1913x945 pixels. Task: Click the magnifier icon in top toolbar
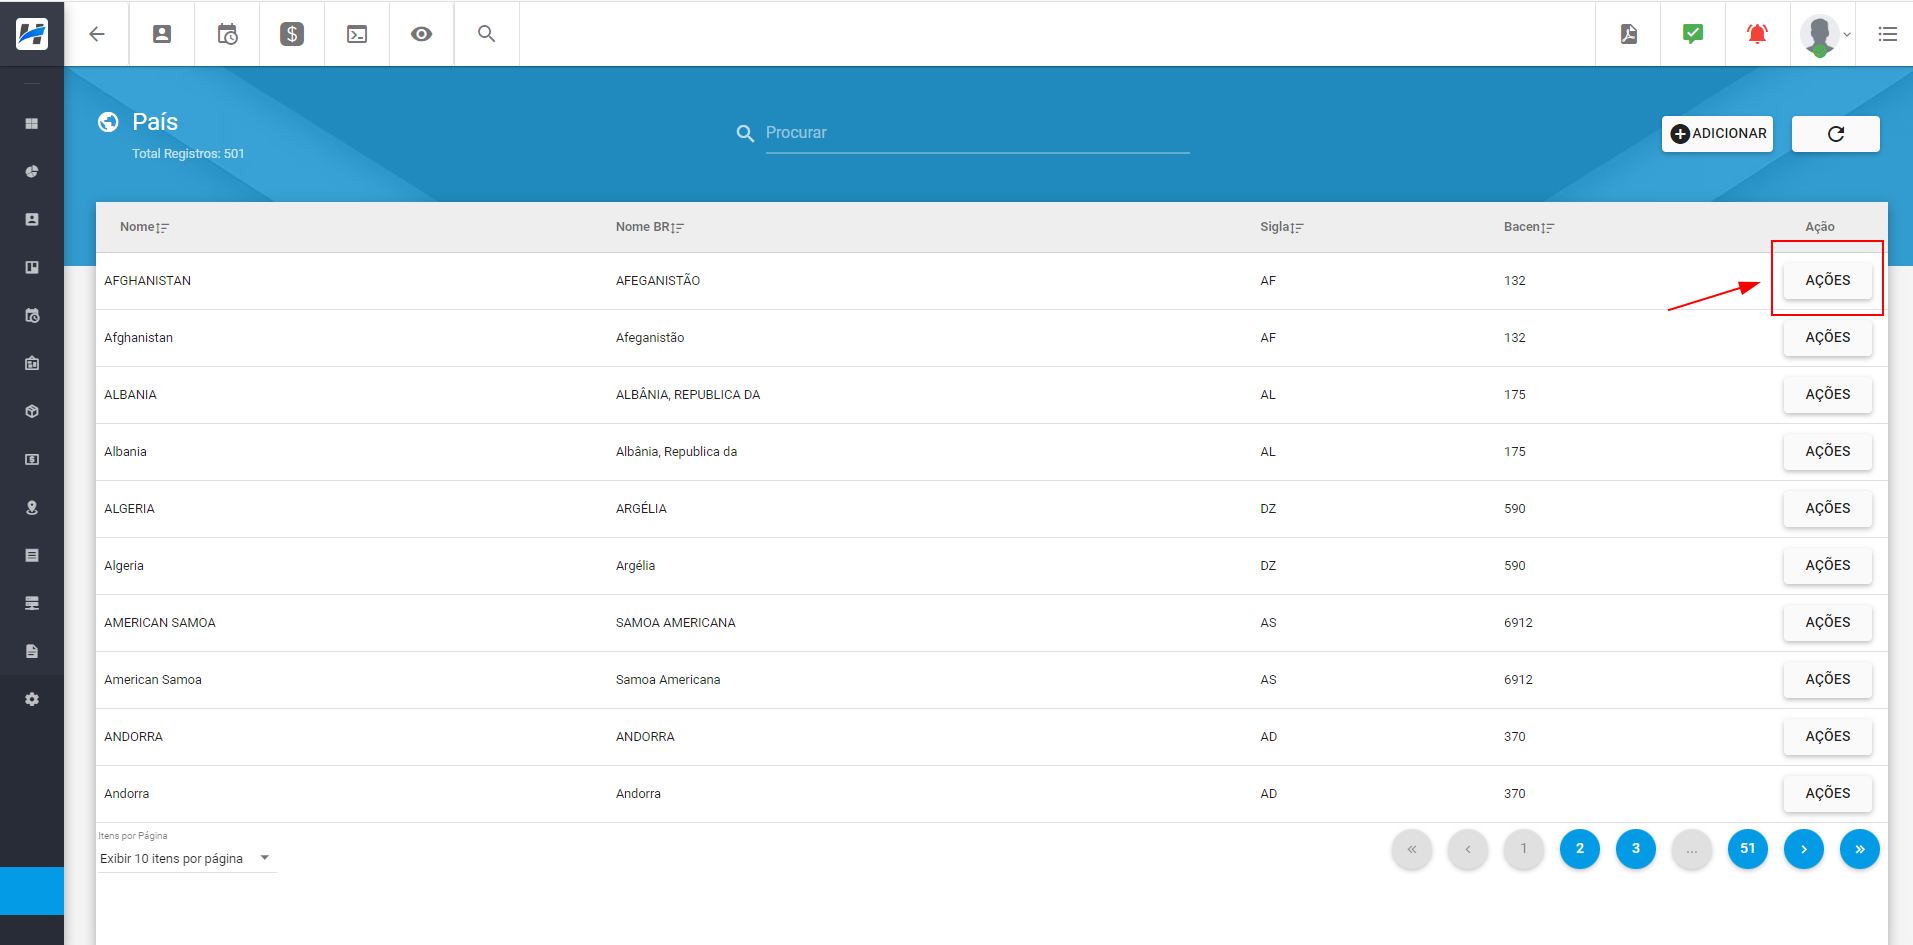487,34
